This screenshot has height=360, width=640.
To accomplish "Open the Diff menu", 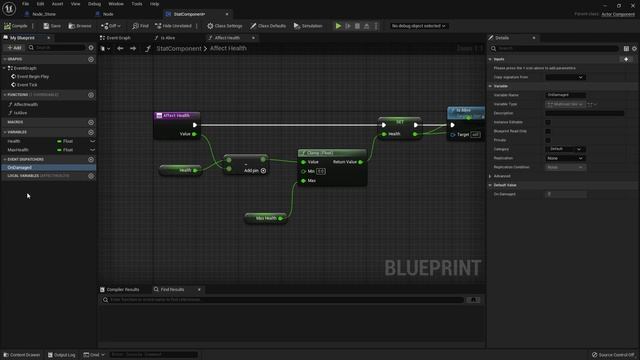I will coord(111,26).
